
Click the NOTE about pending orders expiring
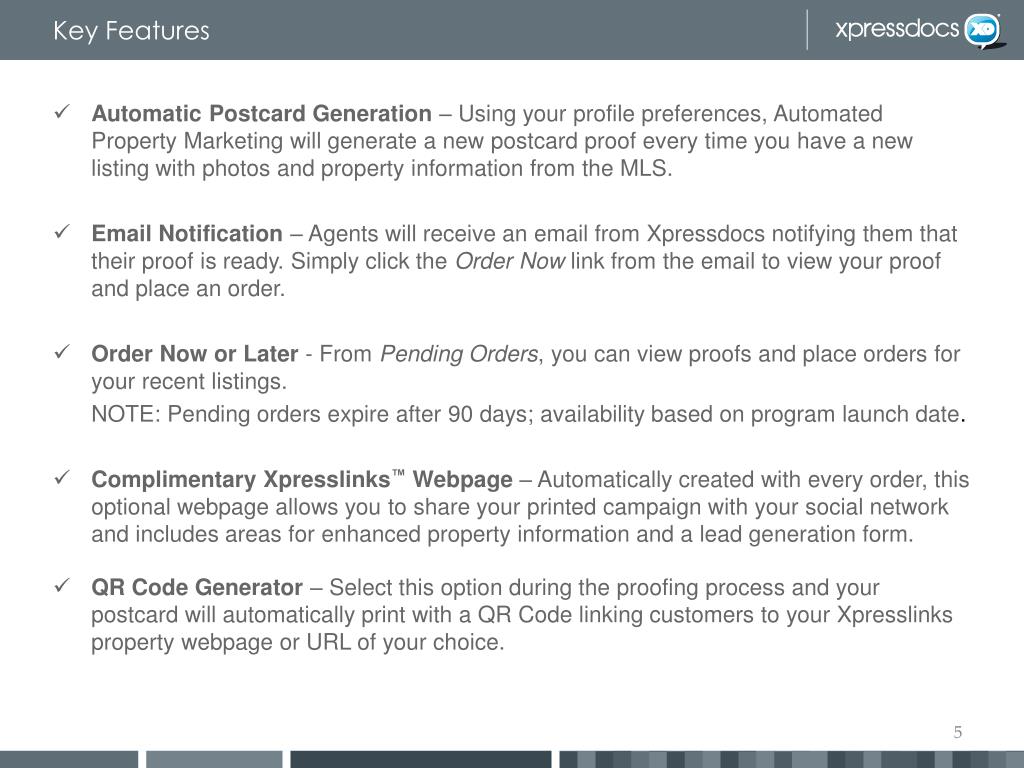click(528, 414)
